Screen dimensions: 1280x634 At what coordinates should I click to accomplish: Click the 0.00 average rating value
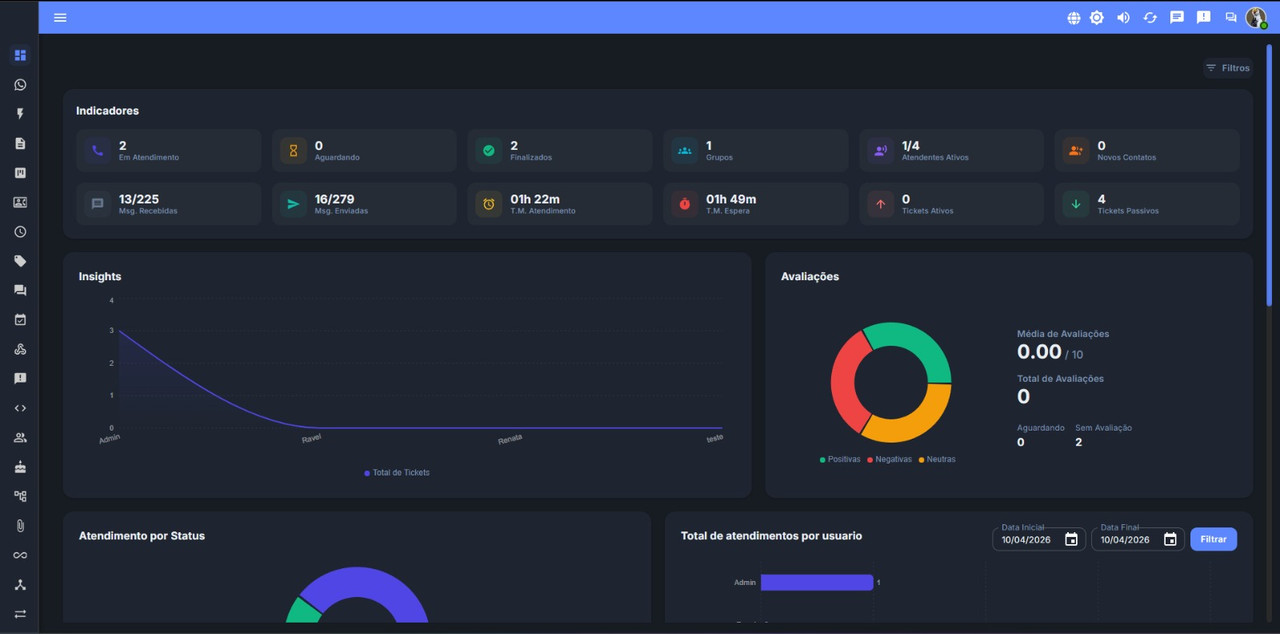pyautogui.click(x=1039, y=352)
